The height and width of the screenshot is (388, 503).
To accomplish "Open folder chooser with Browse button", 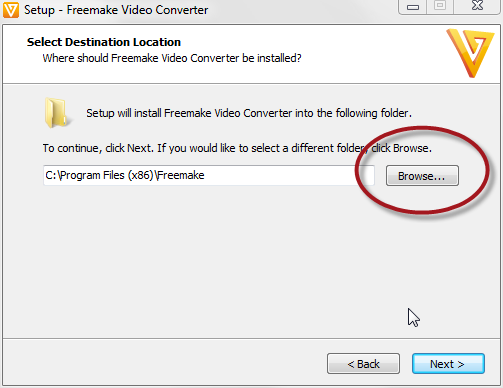I will click(422, 175).
